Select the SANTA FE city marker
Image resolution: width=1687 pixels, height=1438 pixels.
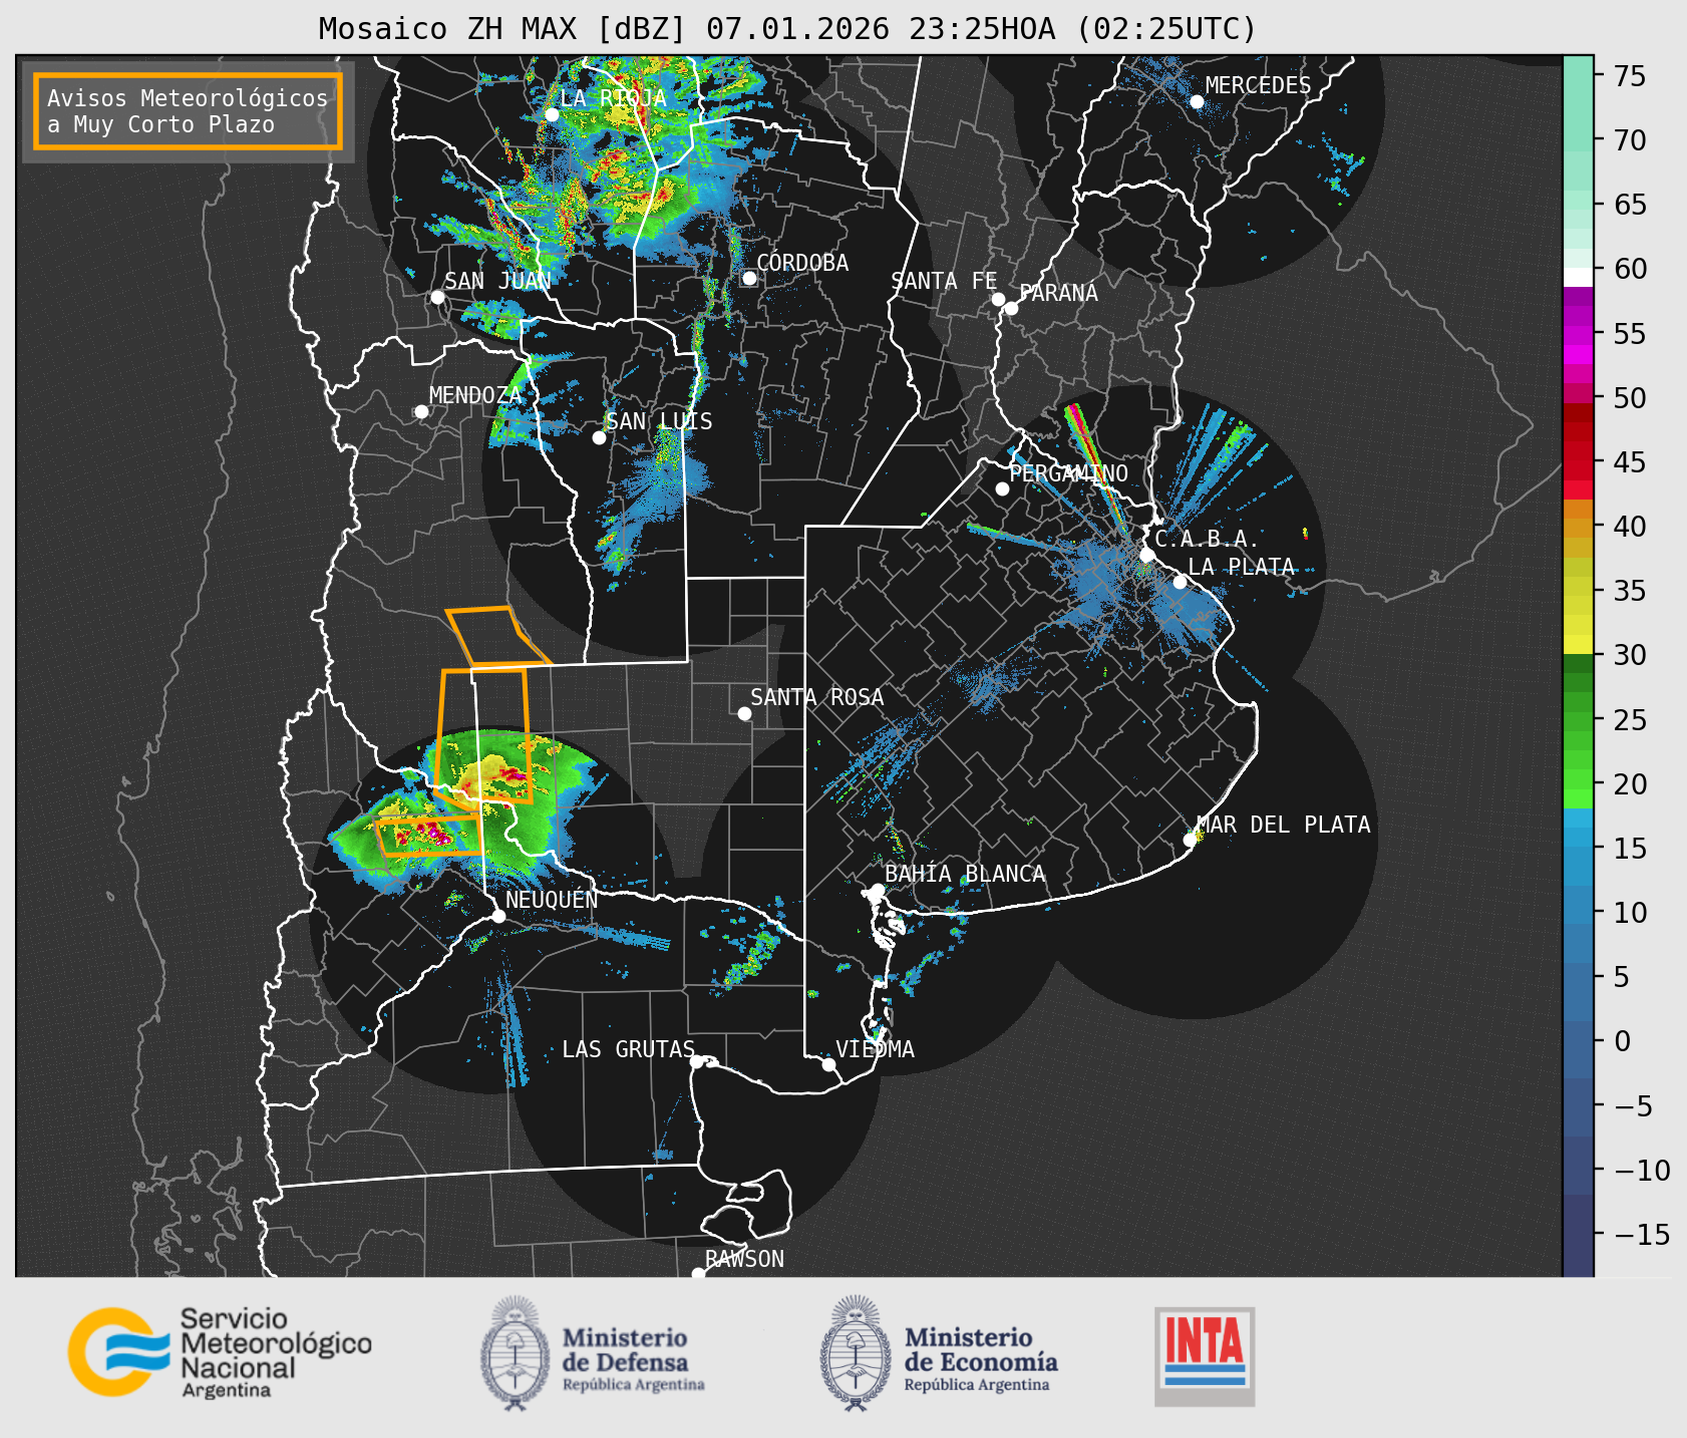click(x=998, y=299)
